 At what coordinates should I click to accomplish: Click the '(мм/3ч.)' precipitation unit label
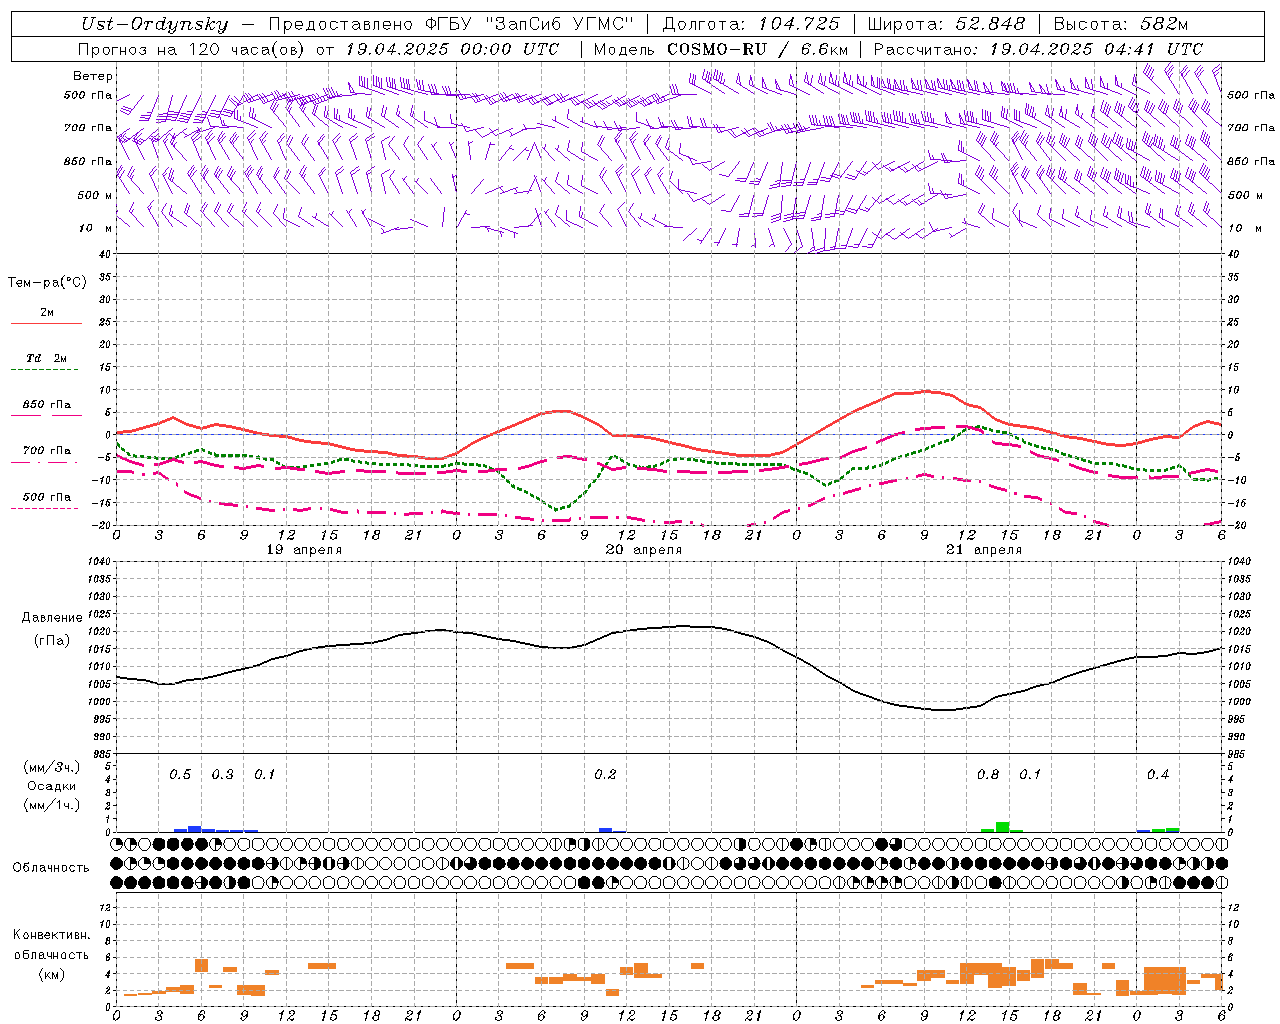pos(52,767)
